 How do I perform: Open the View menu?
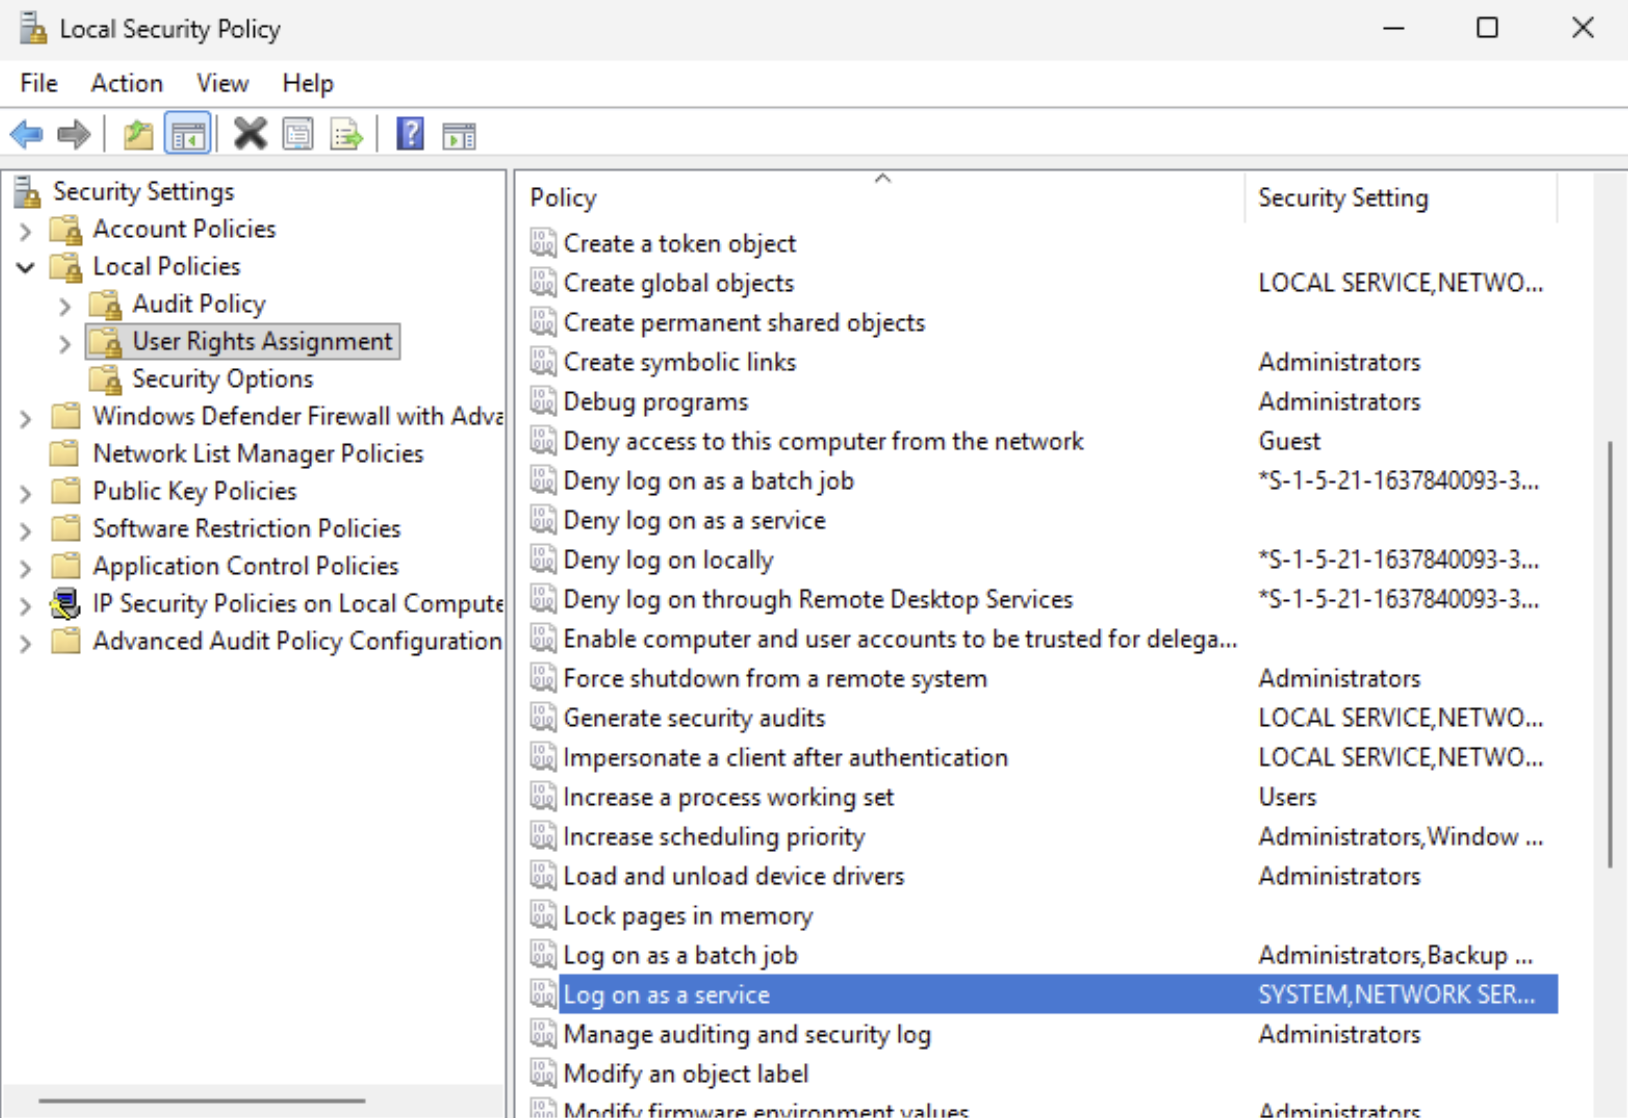(222, 83)
